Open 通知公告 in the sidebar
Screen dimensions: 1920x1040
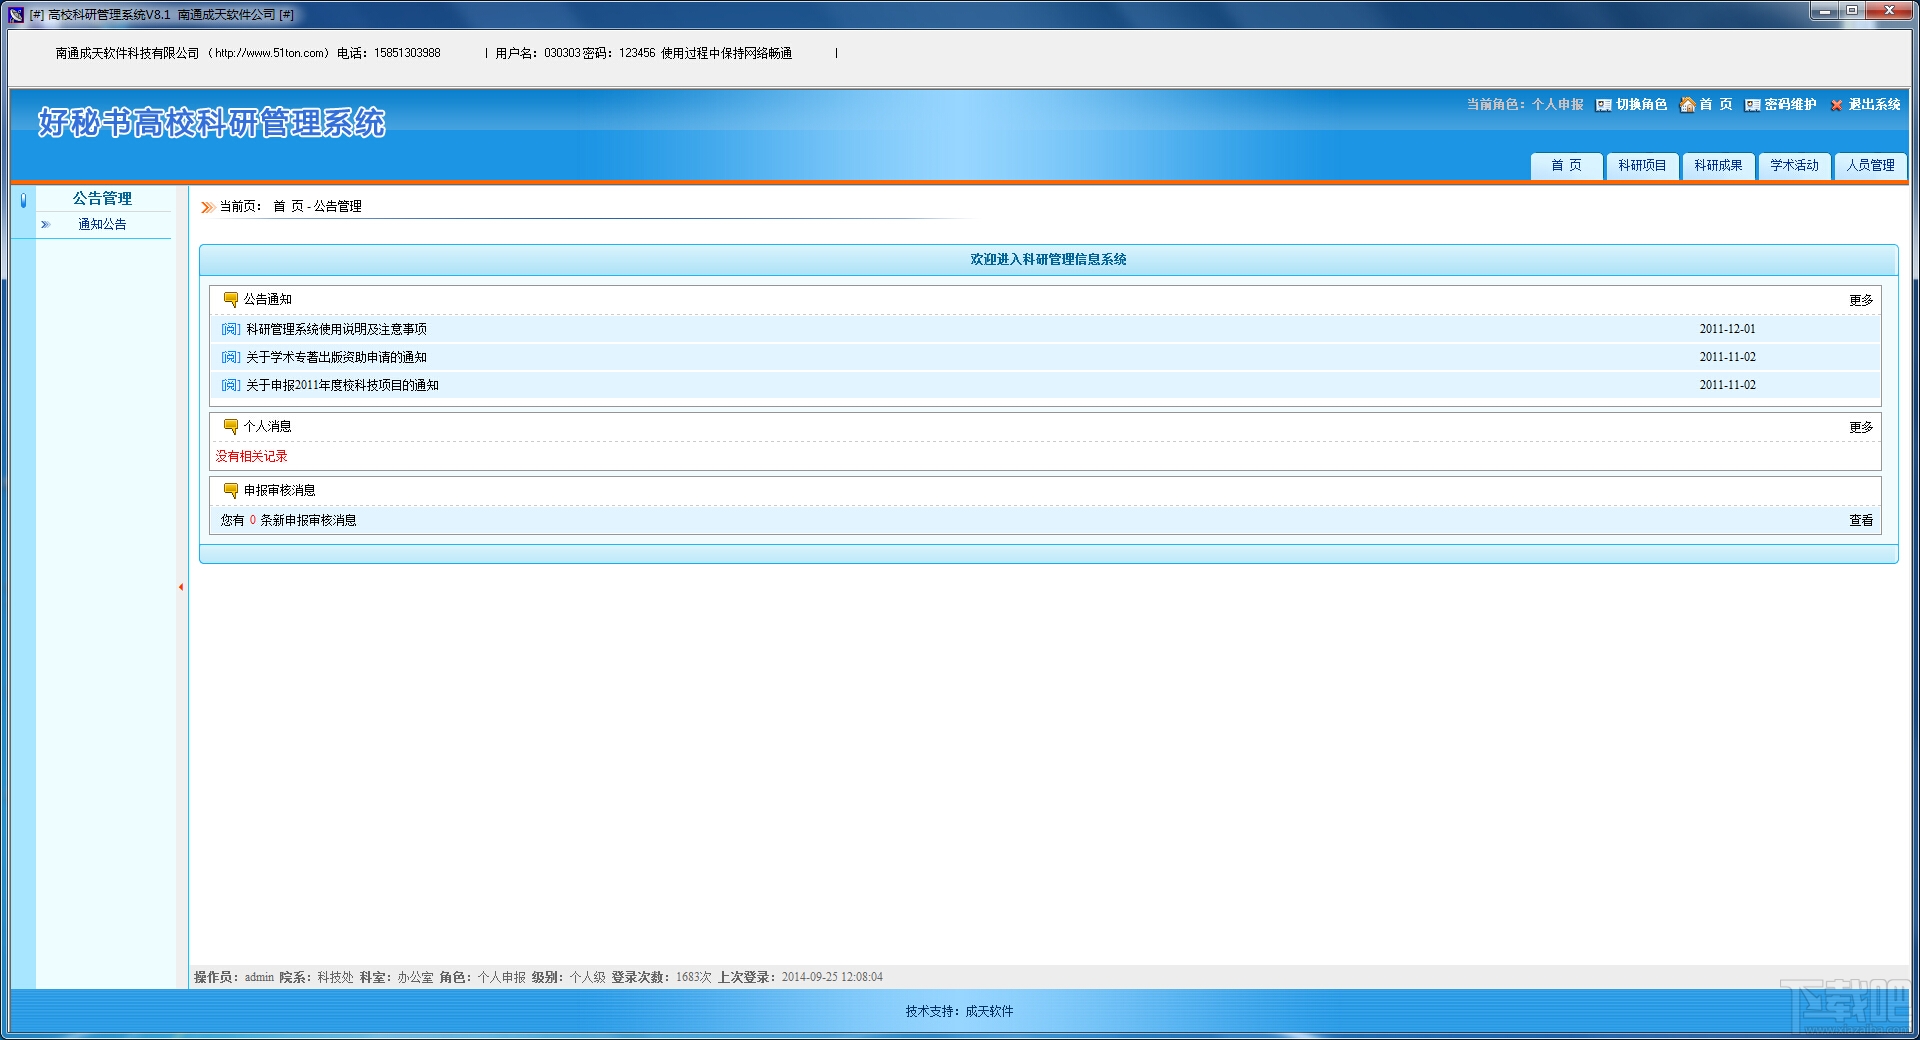102,225
